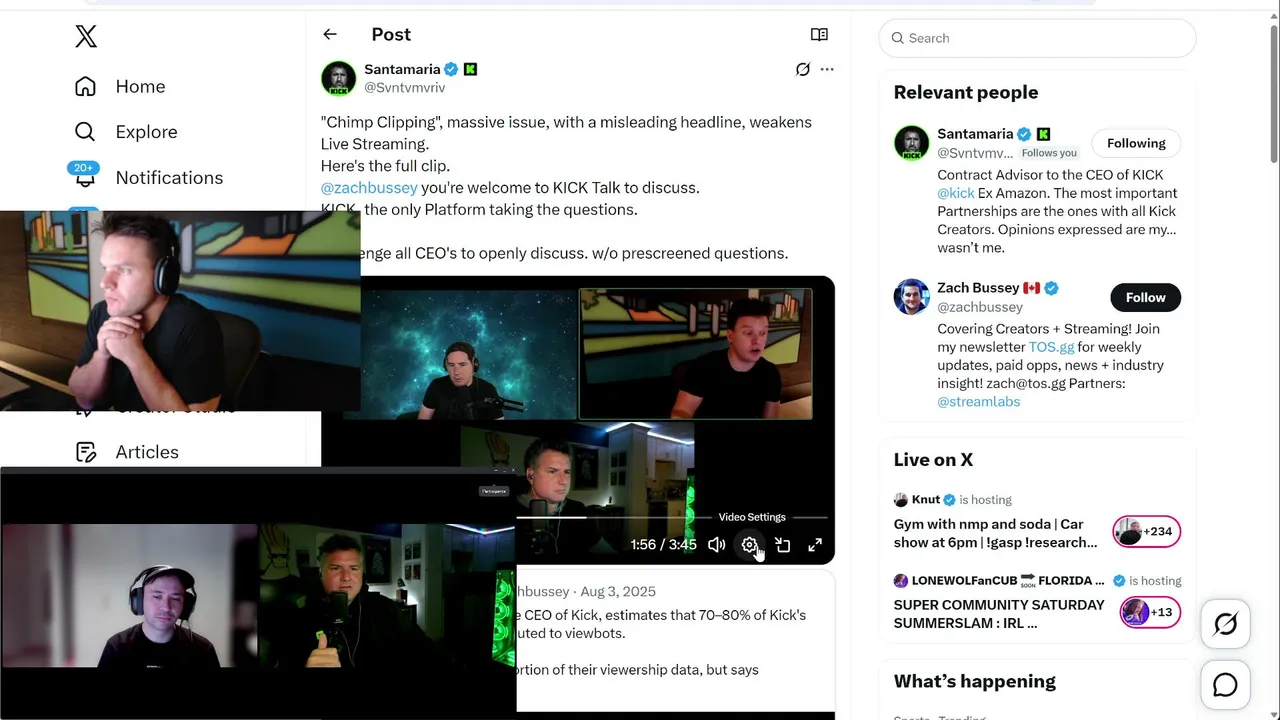The height and width of the screenshot is (720, 1280).
Task: Click the @Svntvmvriv handle under Santamaria
Action: pos(405,88)
